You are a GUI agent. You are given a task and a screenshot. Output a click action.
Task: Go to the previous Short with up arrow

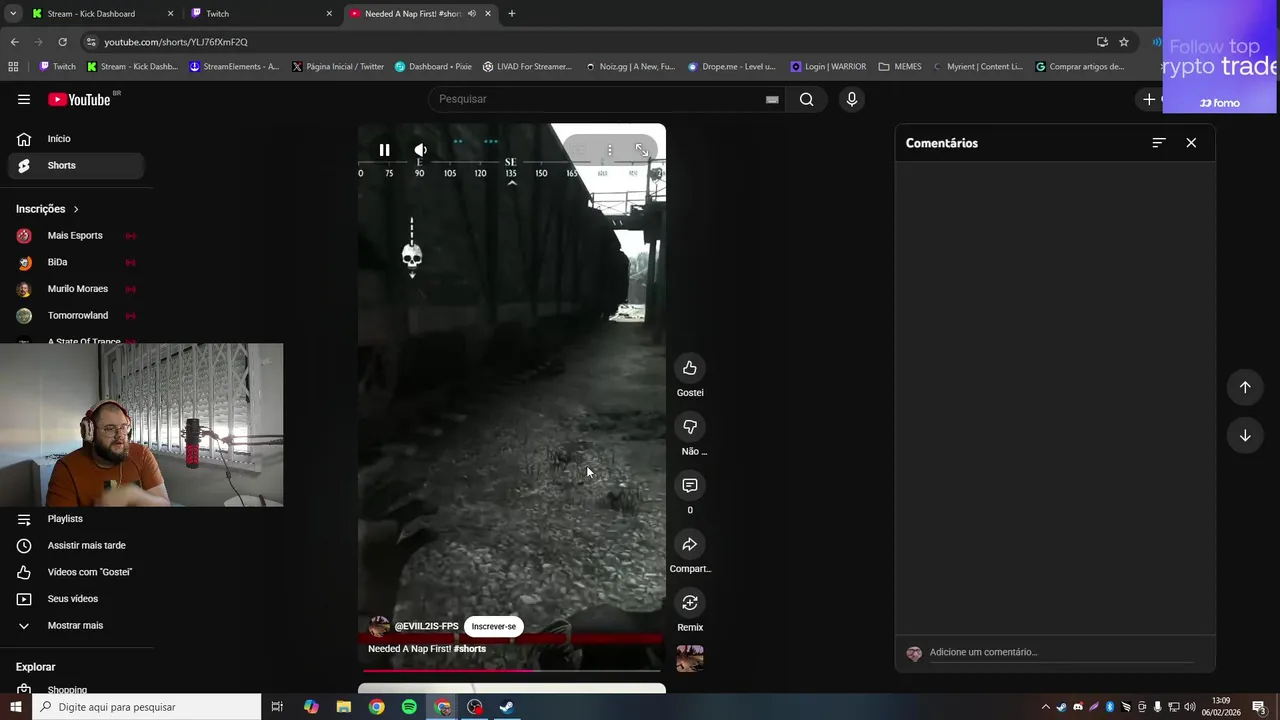click(1245, 387)
